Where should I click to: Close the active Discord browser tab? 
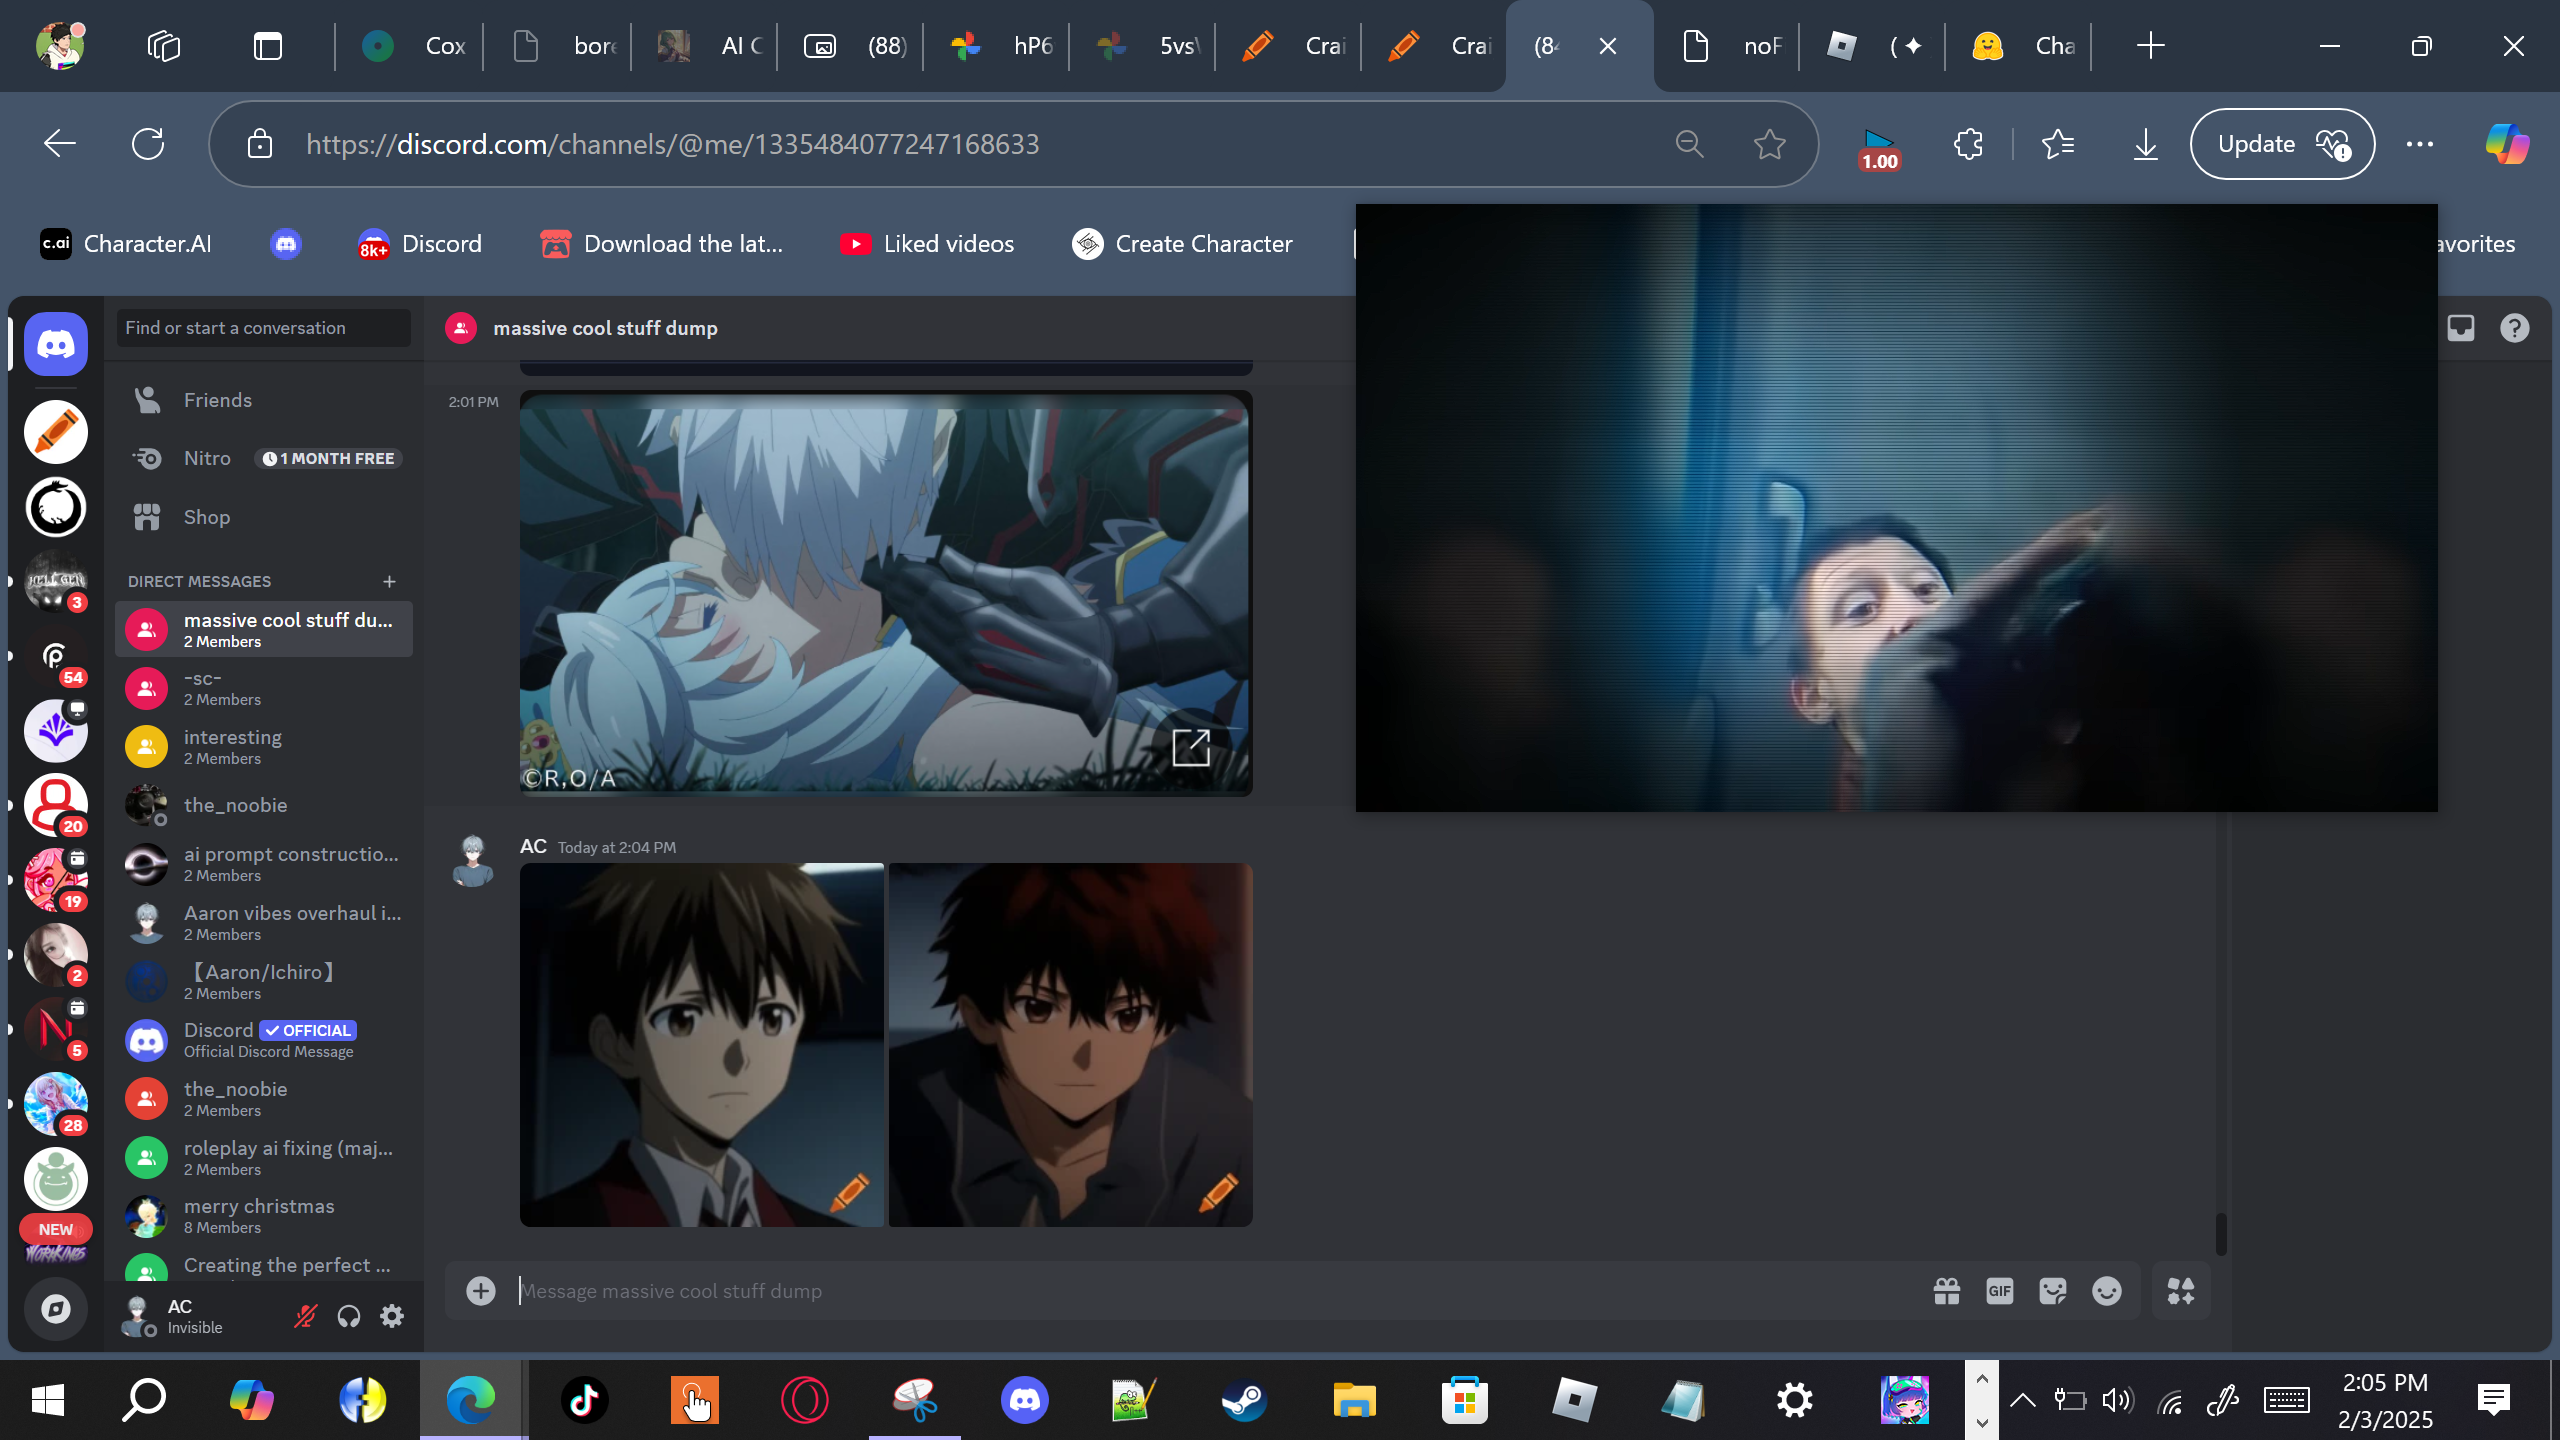1608,46
